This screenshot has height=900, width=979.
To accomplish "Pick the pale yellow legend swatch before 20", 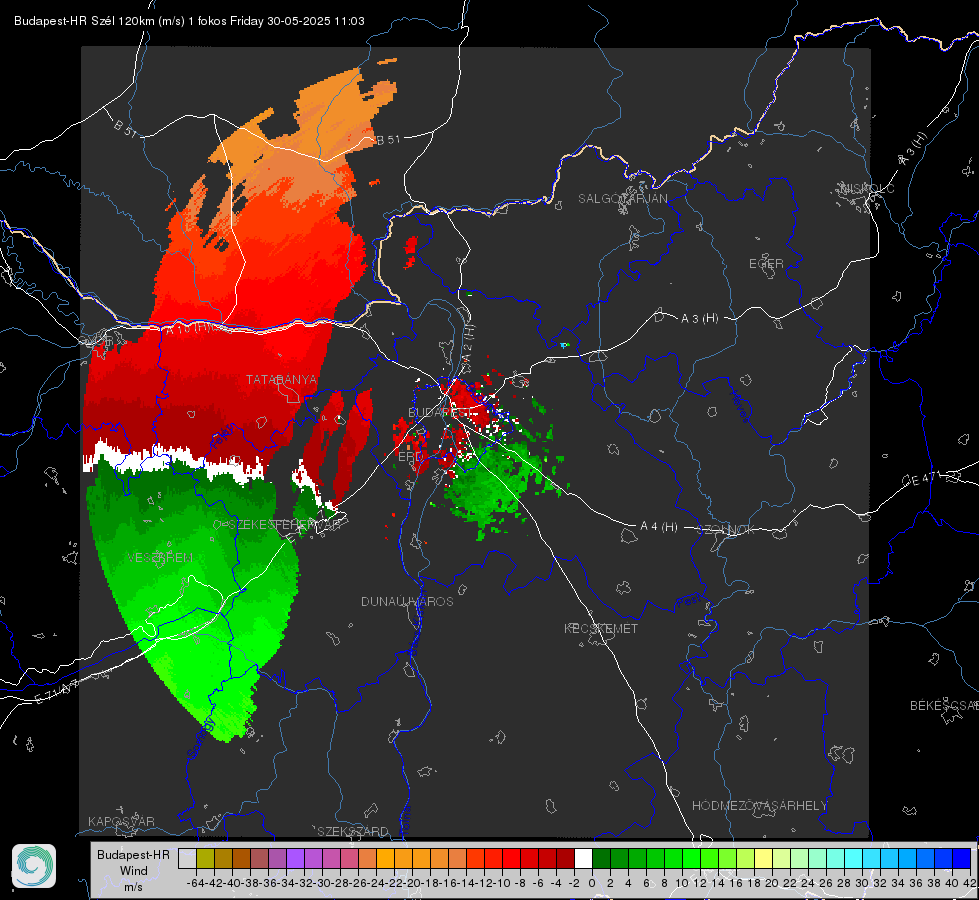I will 763,858.
